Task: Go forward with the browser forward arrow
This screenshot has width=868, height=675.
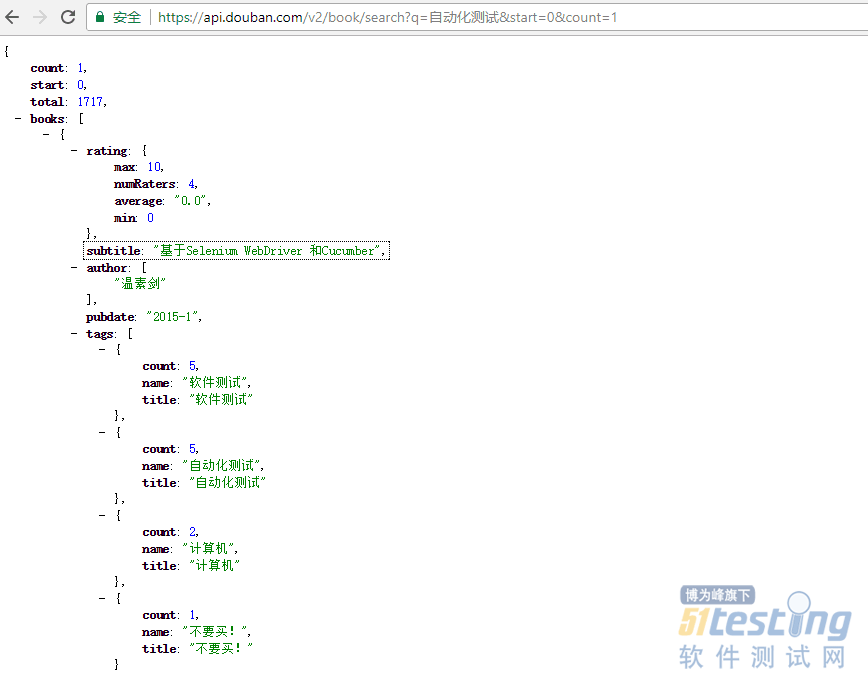Action: click(40, 17)
